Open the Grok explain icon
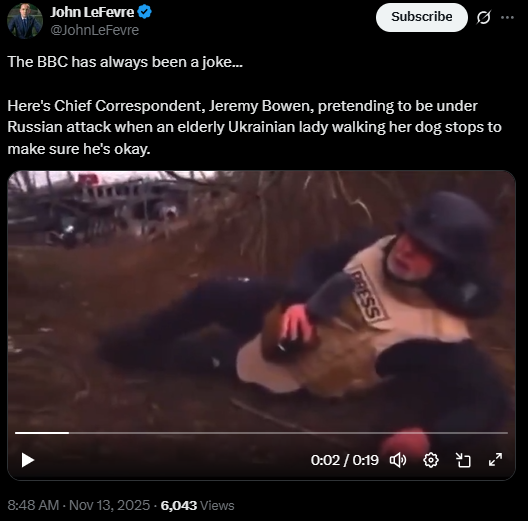528x521 pixels. tap(484, 17)
